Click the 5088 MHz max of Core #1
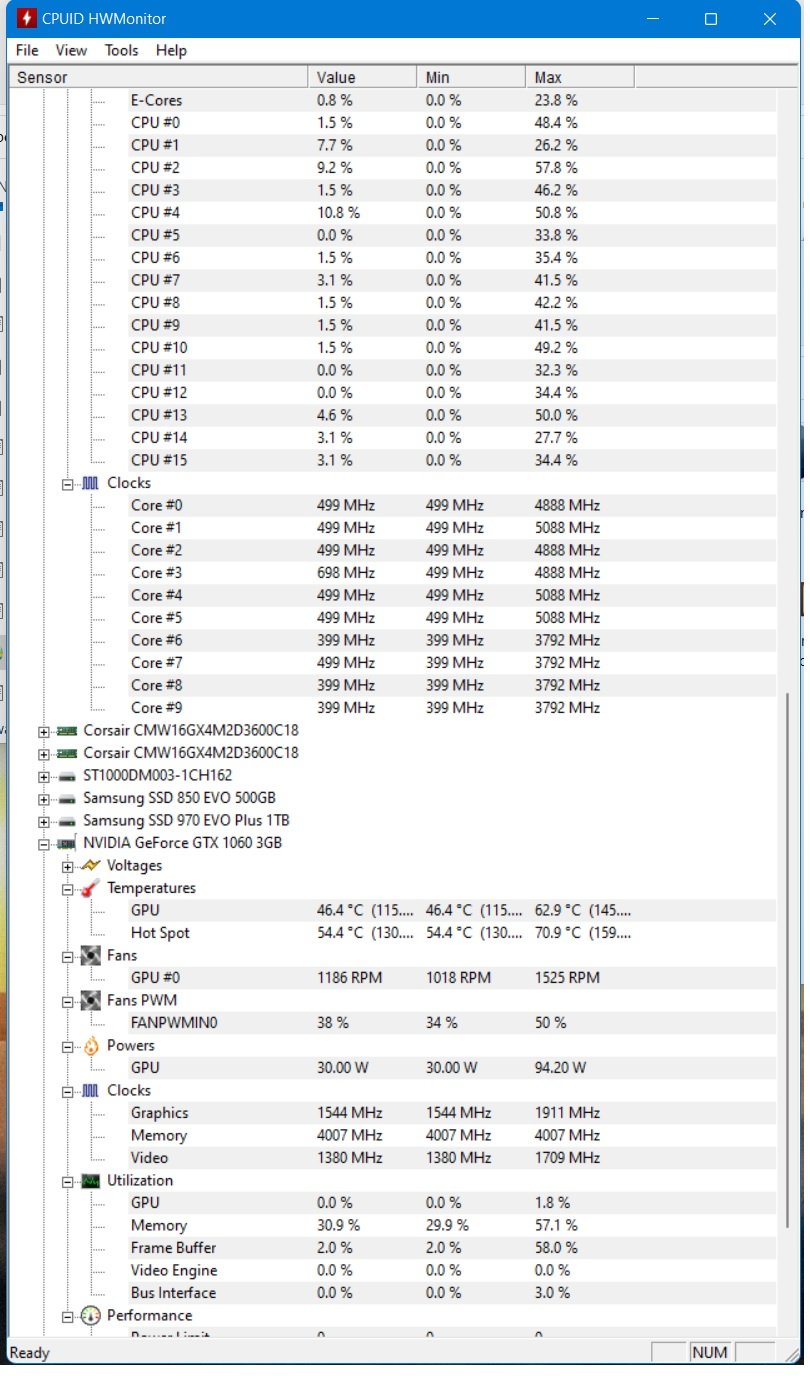 coord(567,528)
